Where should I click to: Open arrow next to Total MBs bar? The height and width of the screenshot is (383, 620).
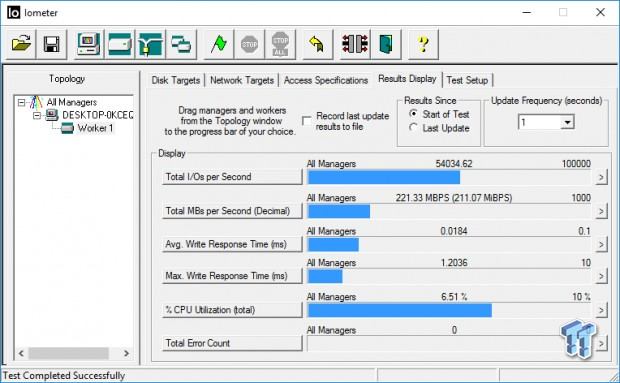click(x=601, y=211)
